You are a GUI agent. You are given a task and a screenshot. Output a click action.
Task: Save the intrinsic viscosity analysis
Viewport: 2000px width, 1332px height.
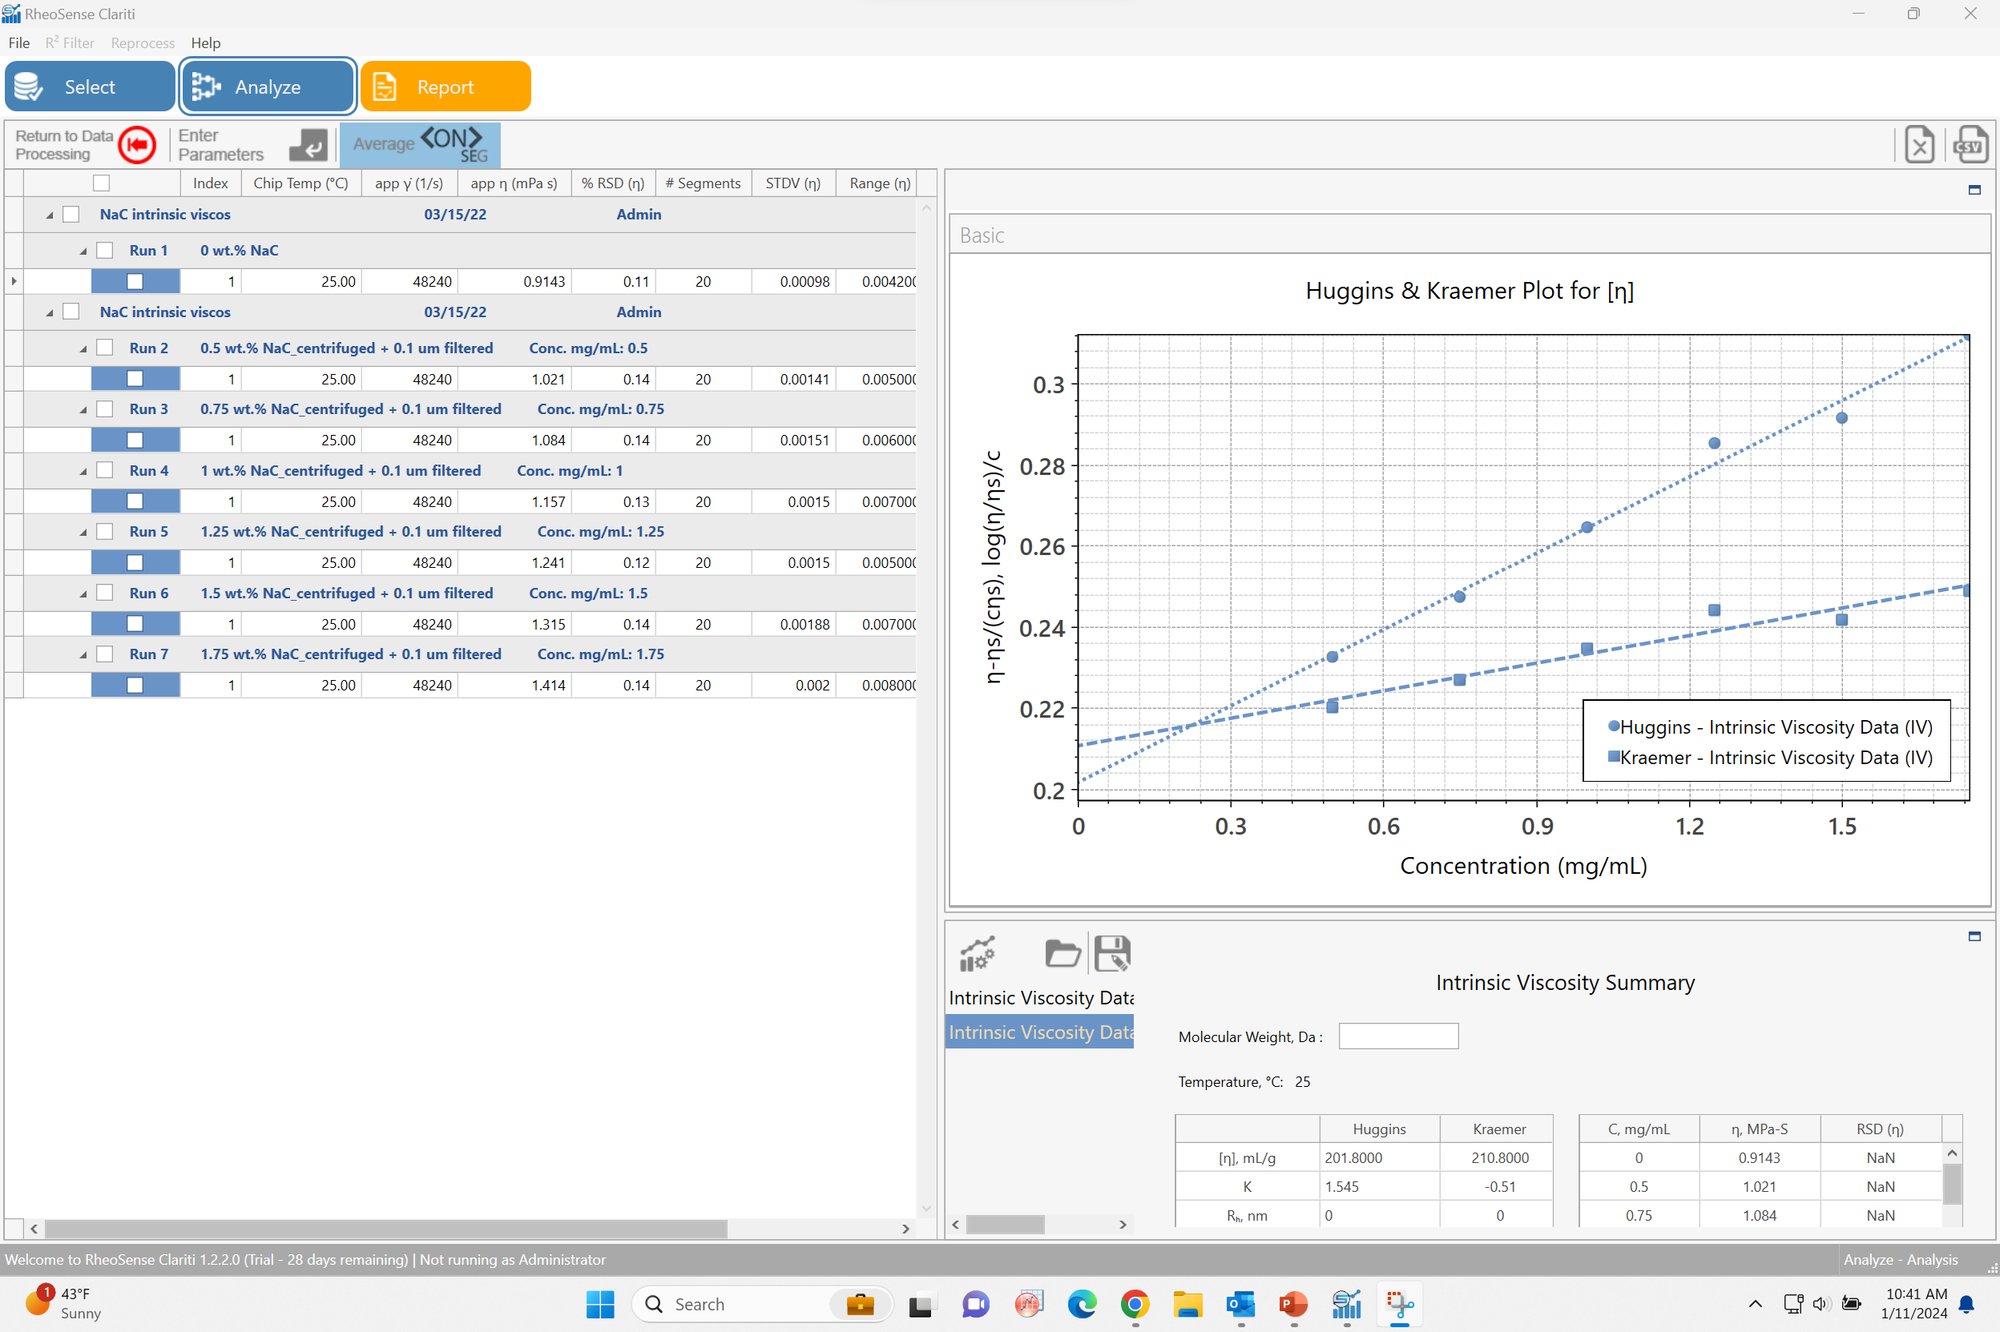pos(1110,954)
